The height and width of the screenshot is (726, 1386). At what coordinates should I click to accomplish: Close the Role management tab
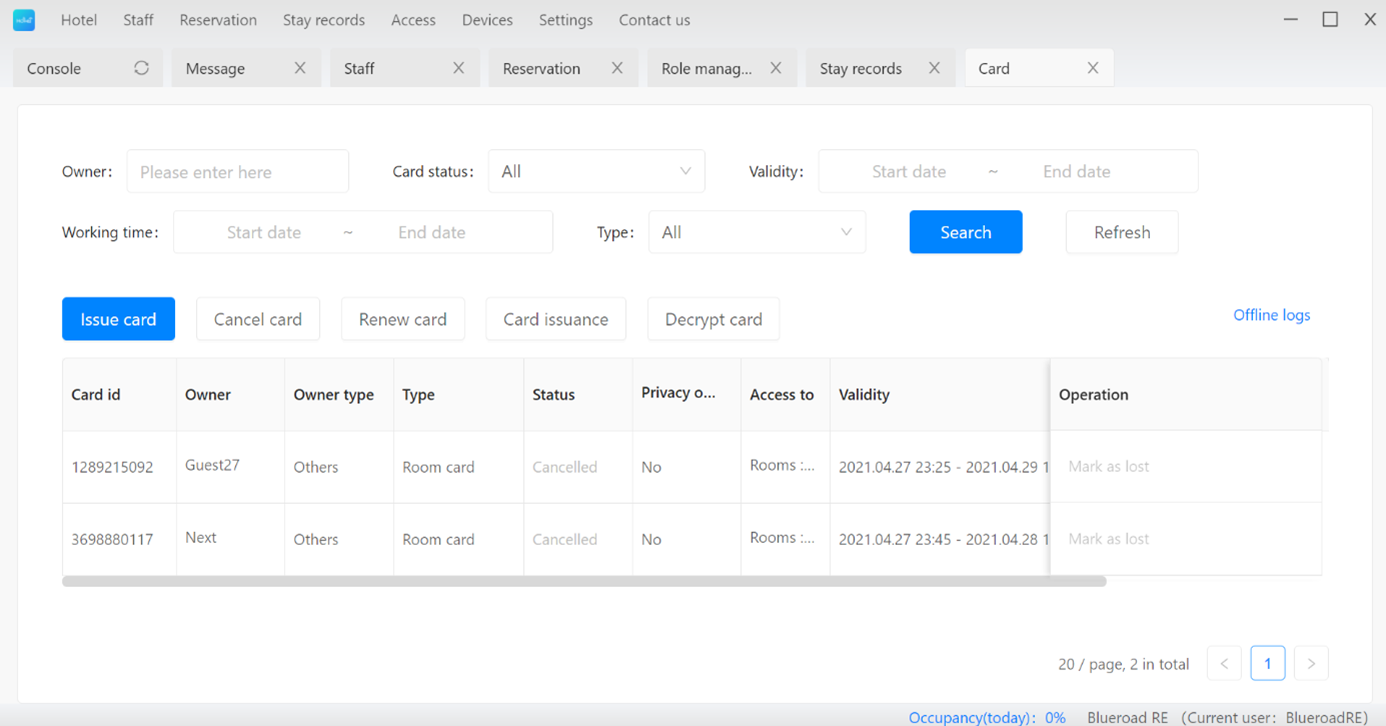point(776,68)
